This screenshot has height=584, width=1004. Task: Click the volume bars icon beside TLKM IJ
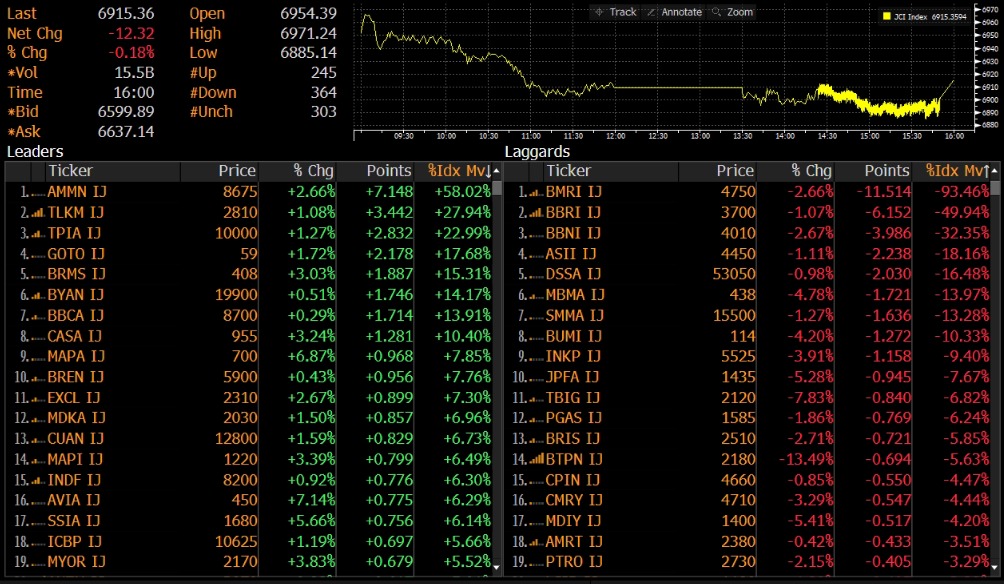pos(38,213)
